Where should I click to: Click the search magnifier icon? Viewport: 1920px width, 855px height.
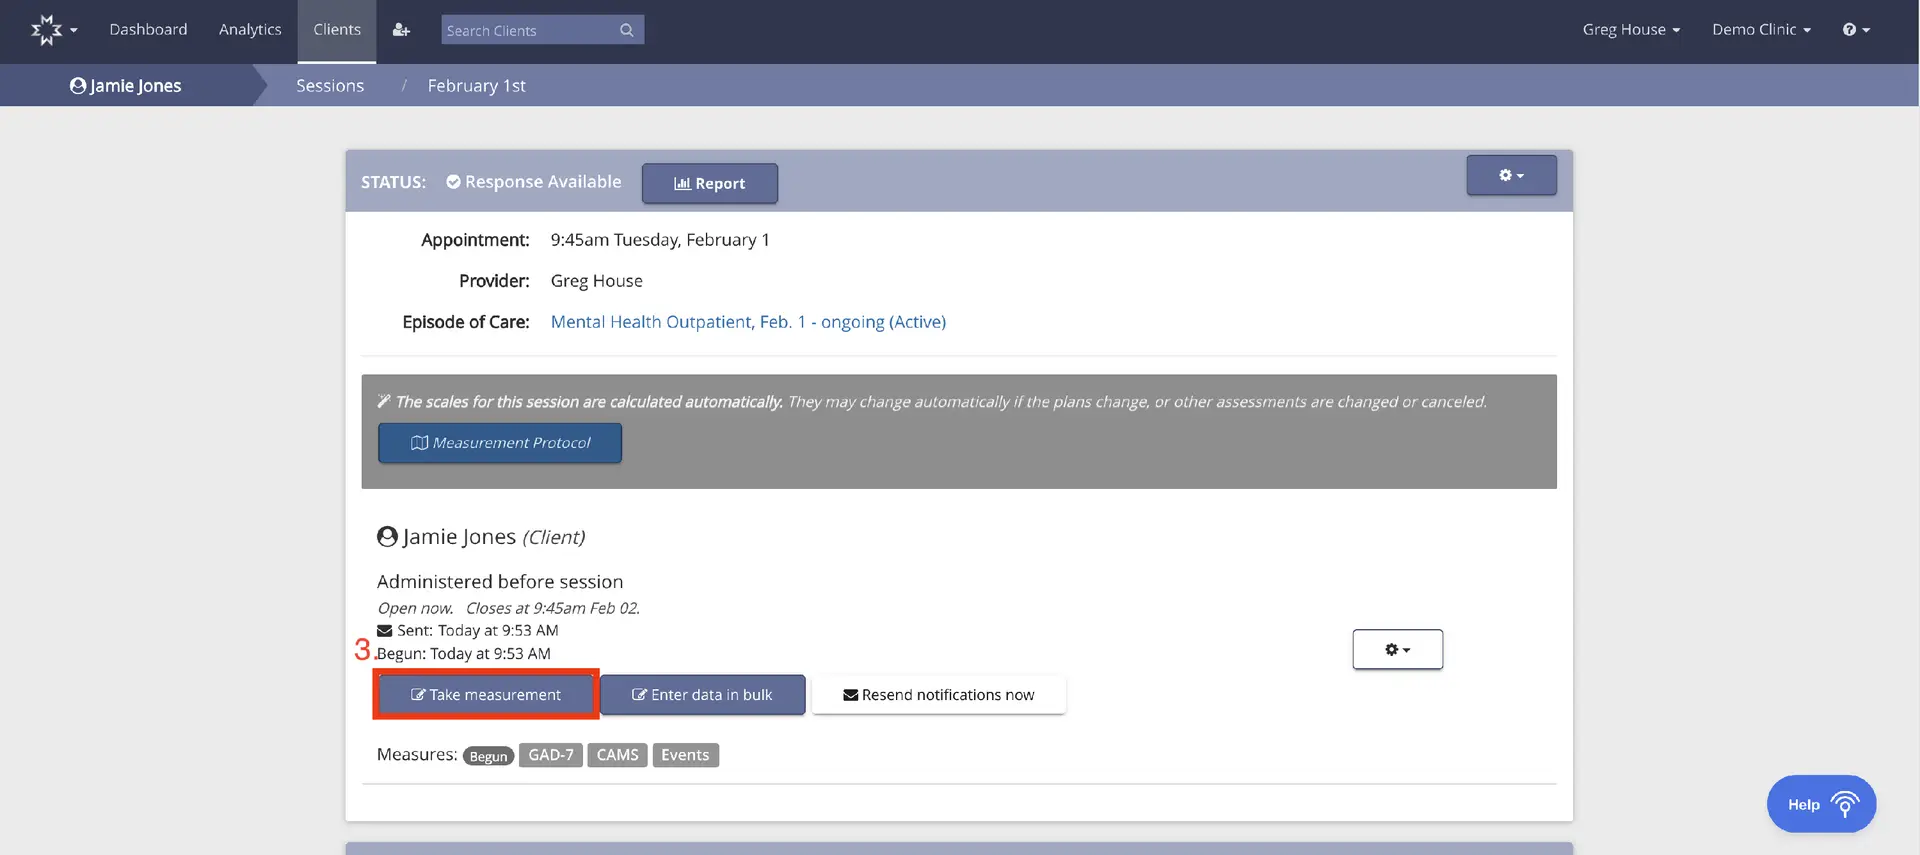[x=627, y=30]
